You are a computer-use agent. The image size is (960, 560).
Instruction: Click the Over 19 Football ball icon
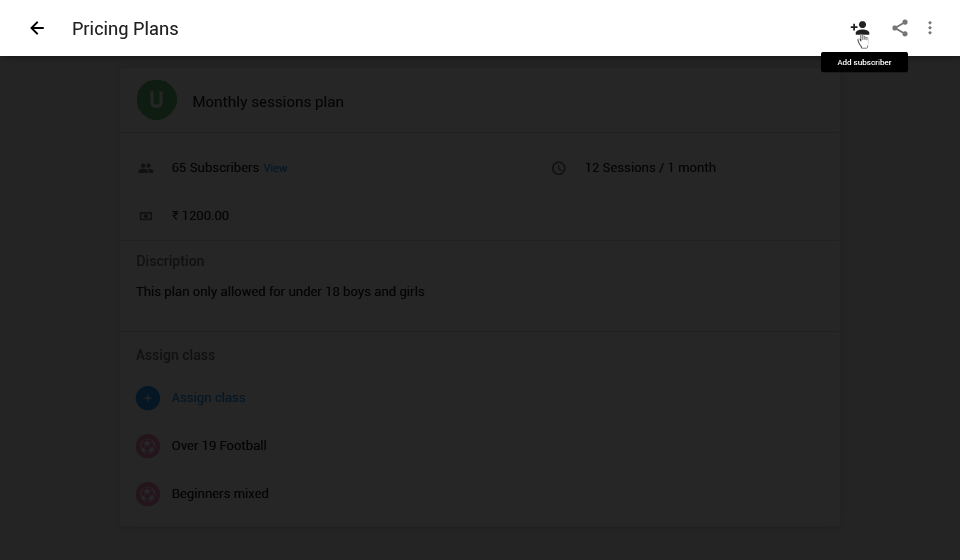click(148, 446)
